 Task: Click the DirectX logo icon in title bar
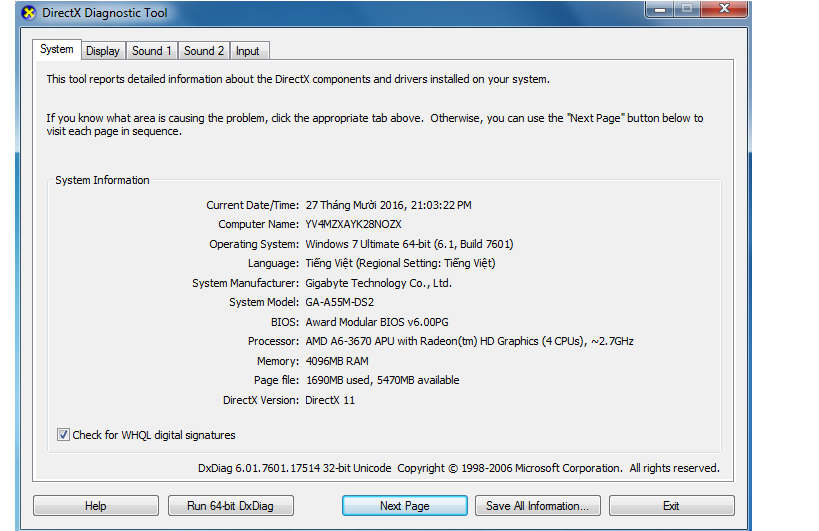(x=29, y=13)
